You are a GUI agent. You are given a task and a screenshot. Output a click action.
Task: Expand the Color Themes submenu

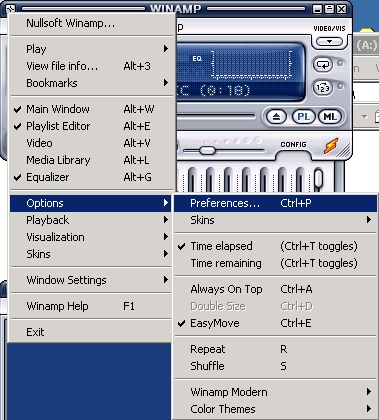pyautogui.click(x=275, y=409)
